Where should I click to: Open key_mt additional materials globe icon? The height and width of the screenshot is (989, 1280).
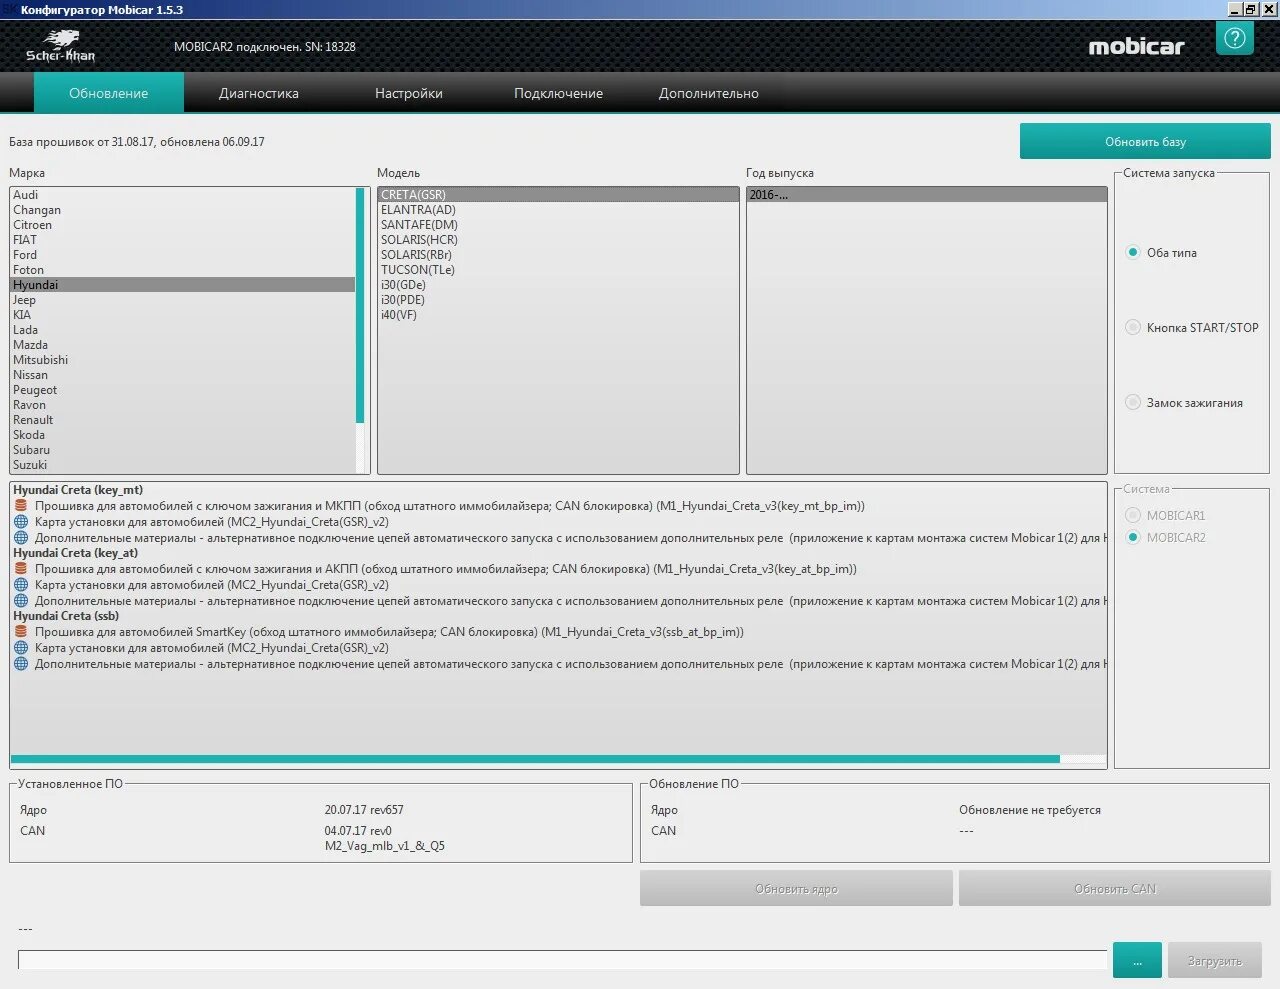pyautogui.click(x=21, y=538)
